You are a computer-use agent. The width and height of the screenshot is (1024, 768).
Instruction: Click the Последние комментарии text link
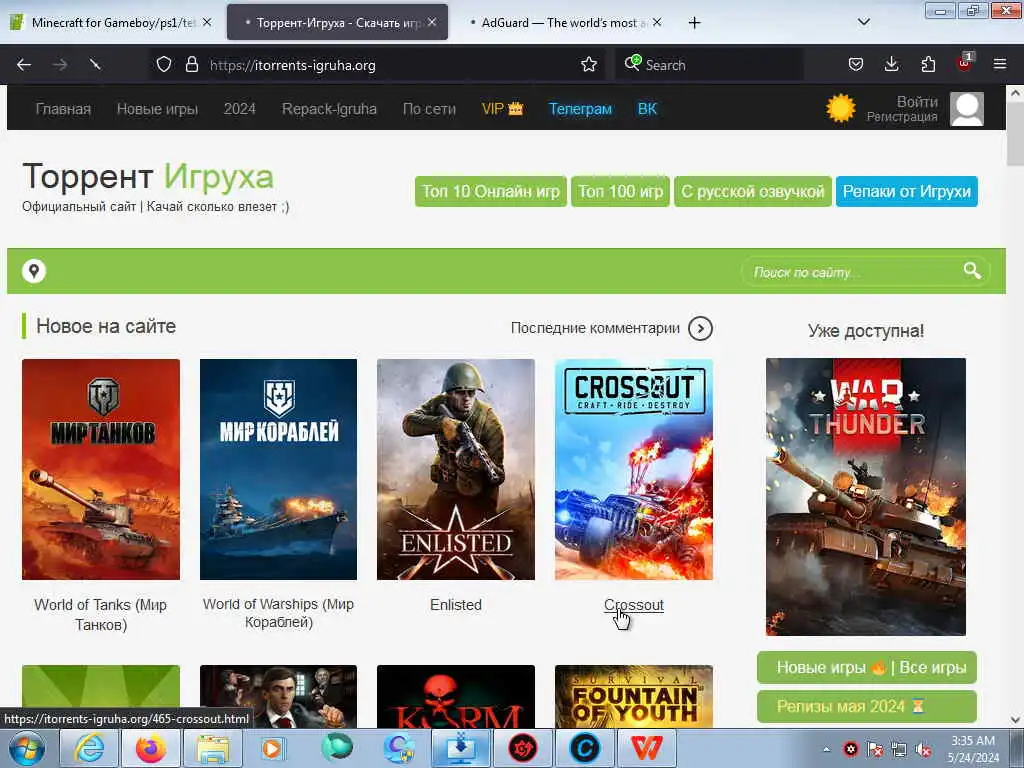(x=595, y=328)
